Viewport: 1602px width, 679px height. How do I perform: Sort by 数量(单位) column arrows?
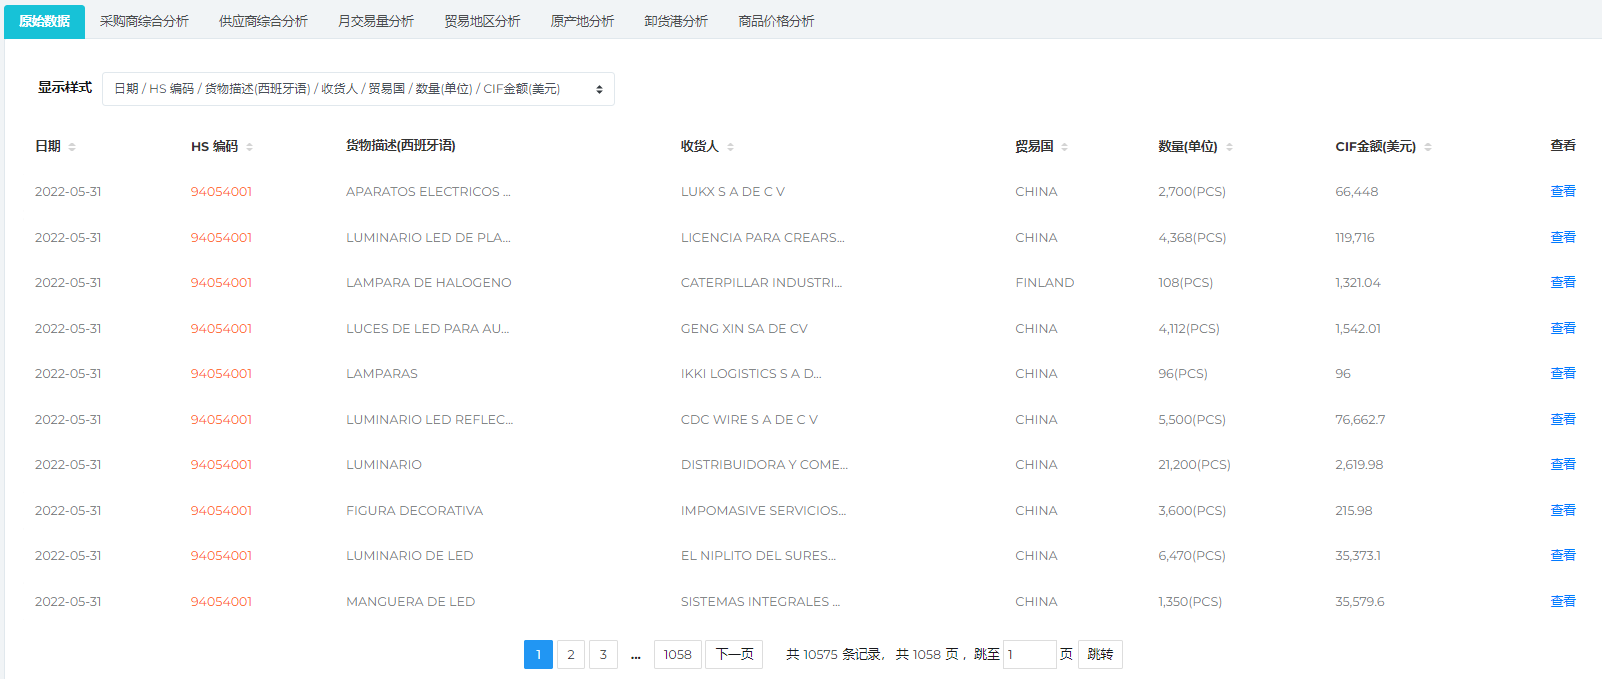[x=1229, y=147]
